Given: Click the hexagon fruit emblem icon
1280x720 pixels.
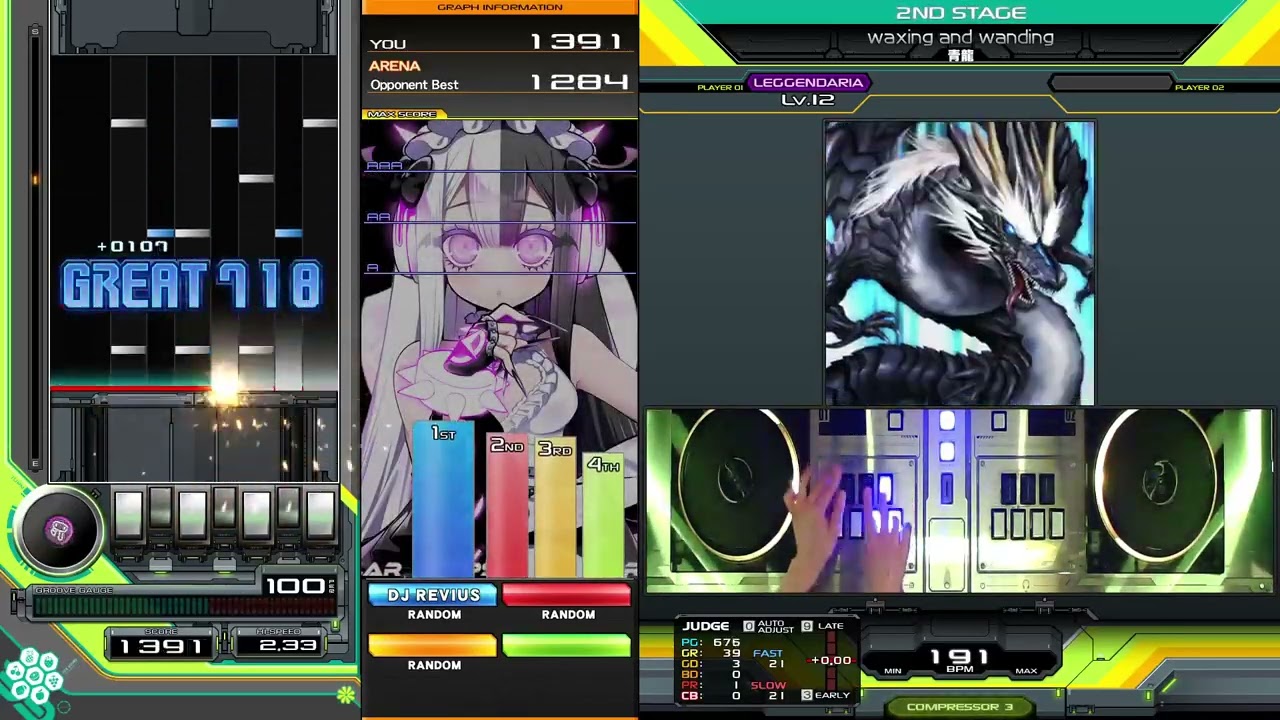Looking at the screenshot, I should click(32, 677).
